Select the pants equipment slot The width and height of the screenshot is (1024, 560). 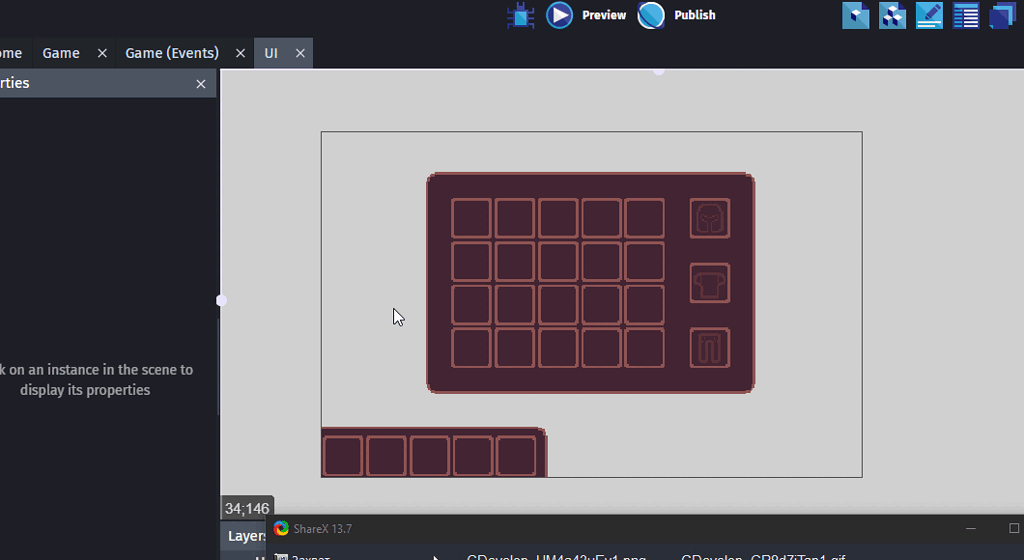click(x=710, y=347)
